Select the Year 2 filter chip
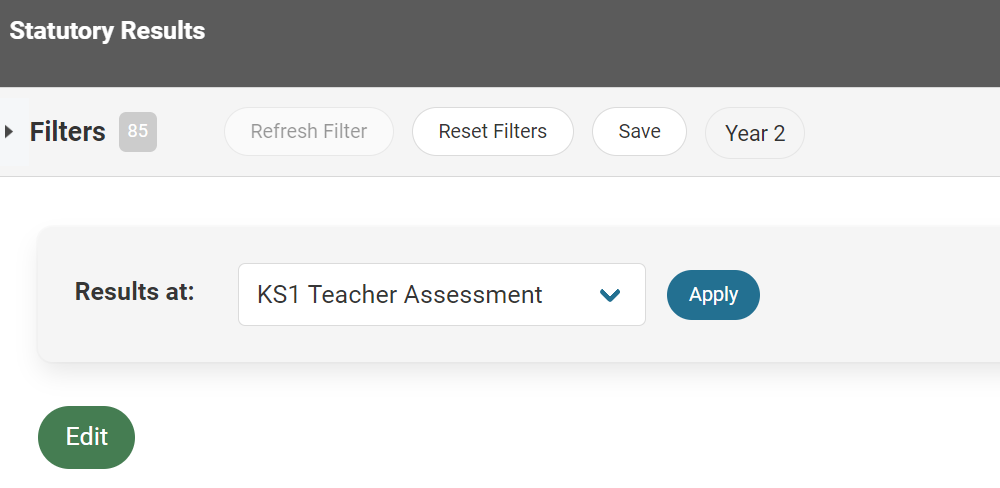 (754, 133)
